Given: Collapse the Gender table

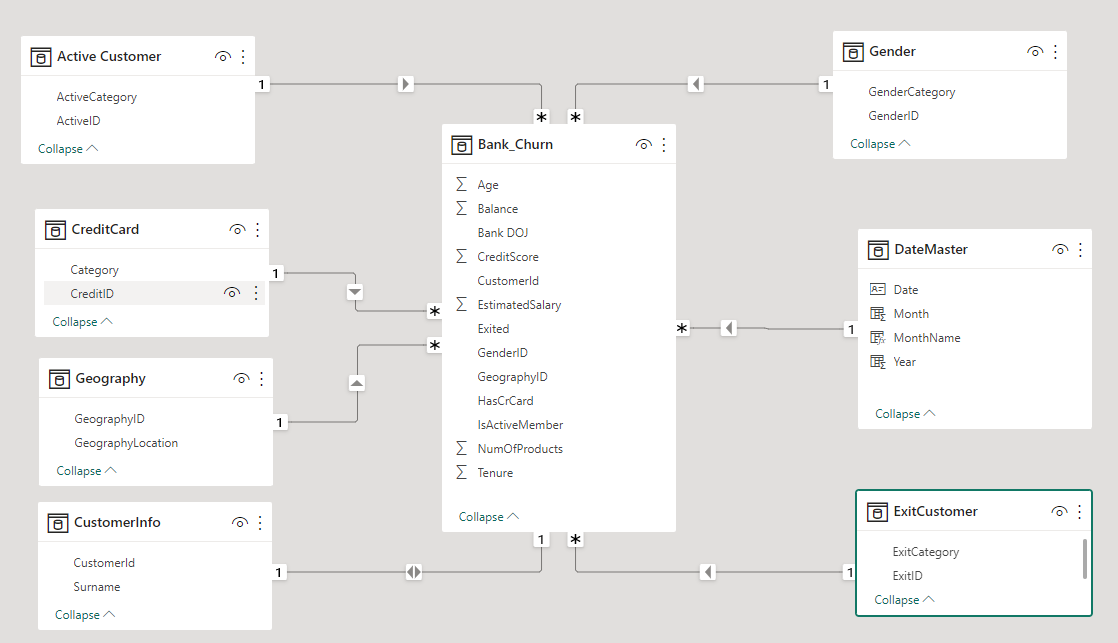Looking at the screenshot, I should tap(881, 144).
